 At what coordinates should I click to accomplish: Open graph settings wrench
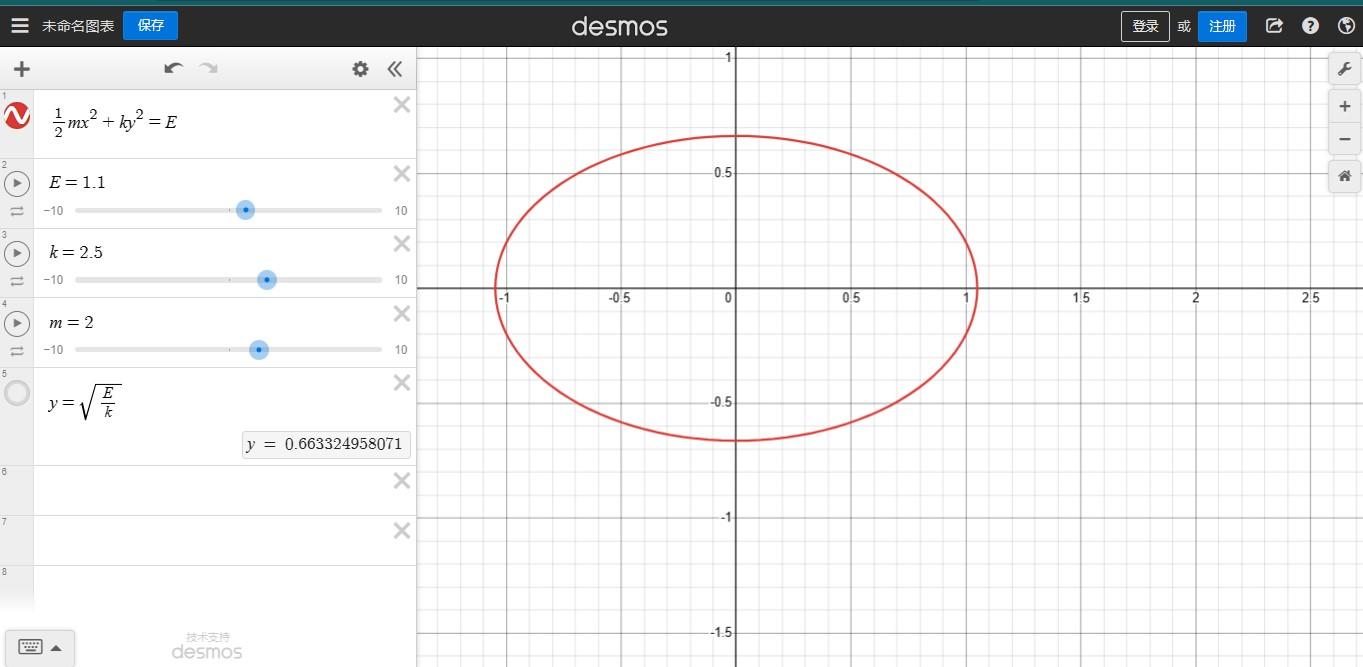pyautogui.click(x=1344, y=69)
